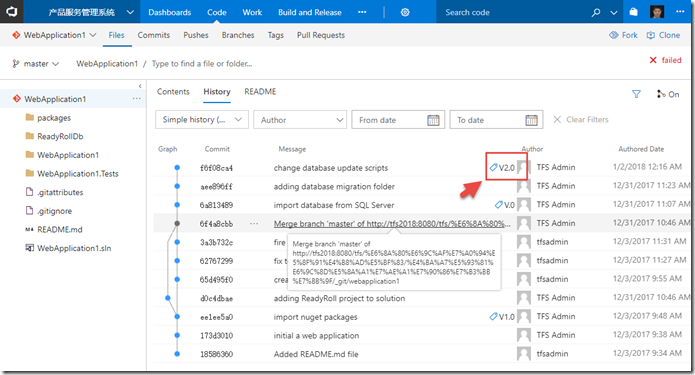
Task: Open the far-right header ellipsis menu
Action: [680, 12]
